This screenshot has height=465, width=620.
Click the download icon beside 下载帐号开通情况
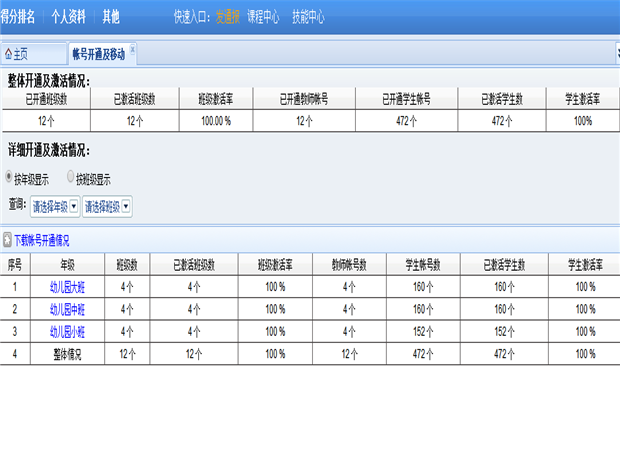[6, 241]
